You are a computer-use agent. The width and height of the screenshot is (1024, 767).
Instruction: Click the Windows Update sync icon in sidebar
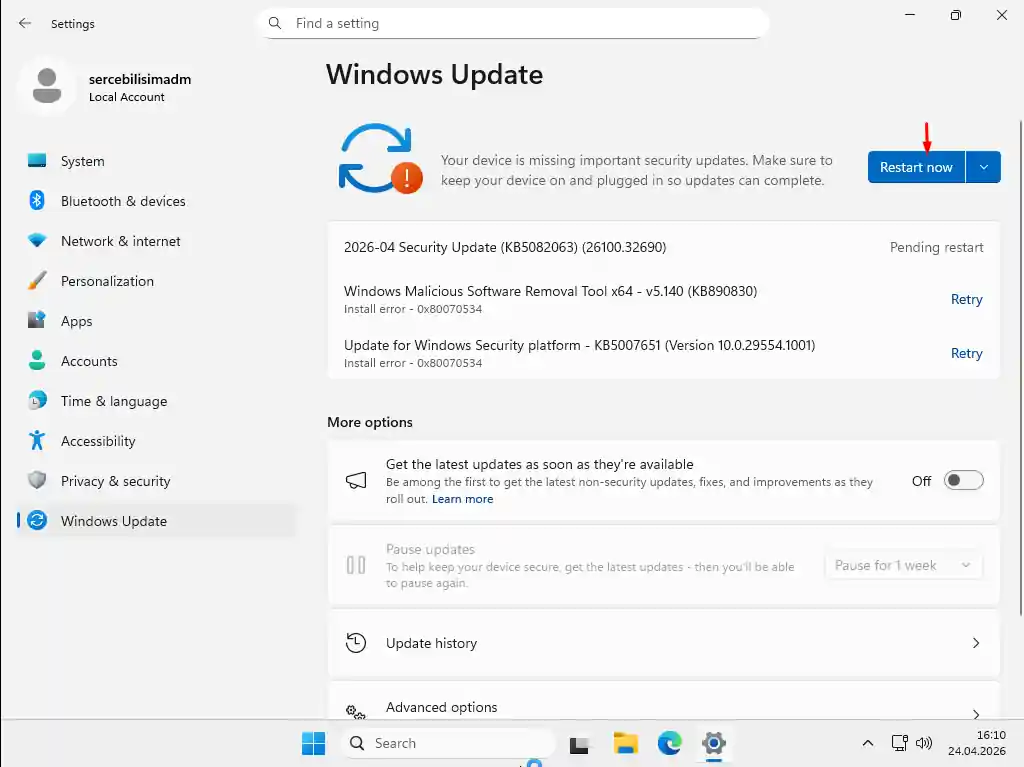pyautogui.click(x=37, y=521)
